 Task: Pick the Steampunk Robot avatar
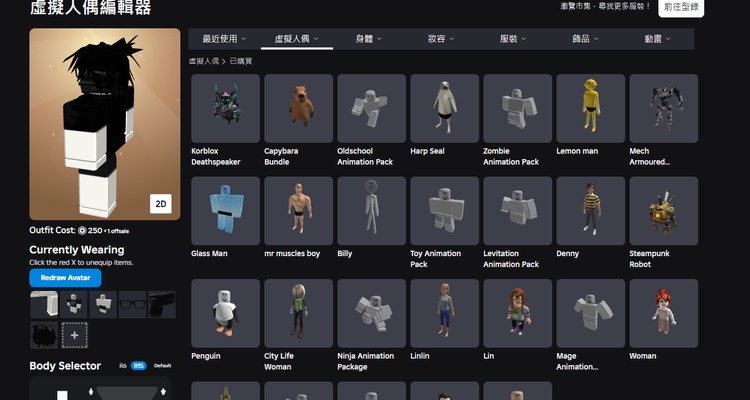(x=663, y=211)
